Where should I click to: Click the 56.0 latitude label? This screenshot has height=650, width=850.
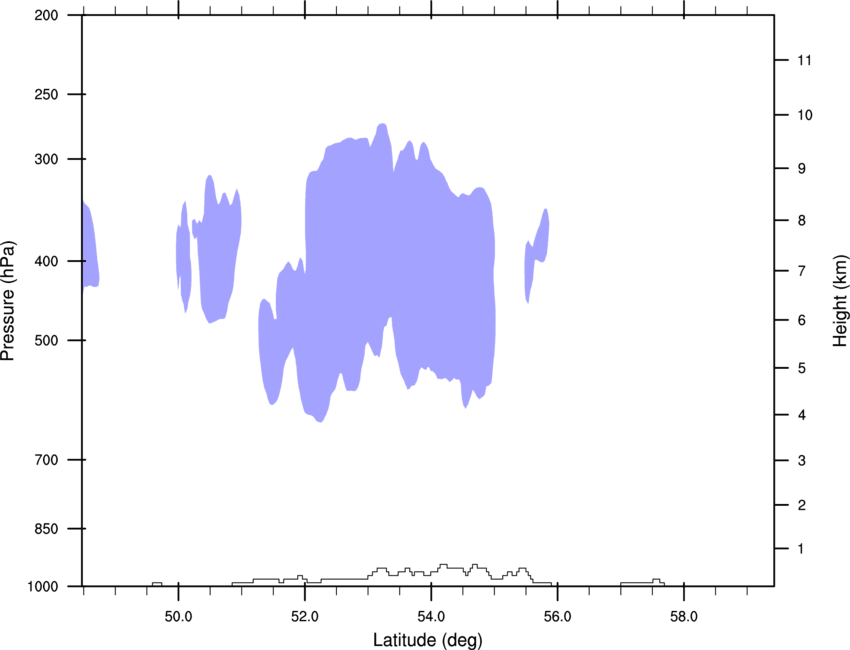click(x=557, y=616)
